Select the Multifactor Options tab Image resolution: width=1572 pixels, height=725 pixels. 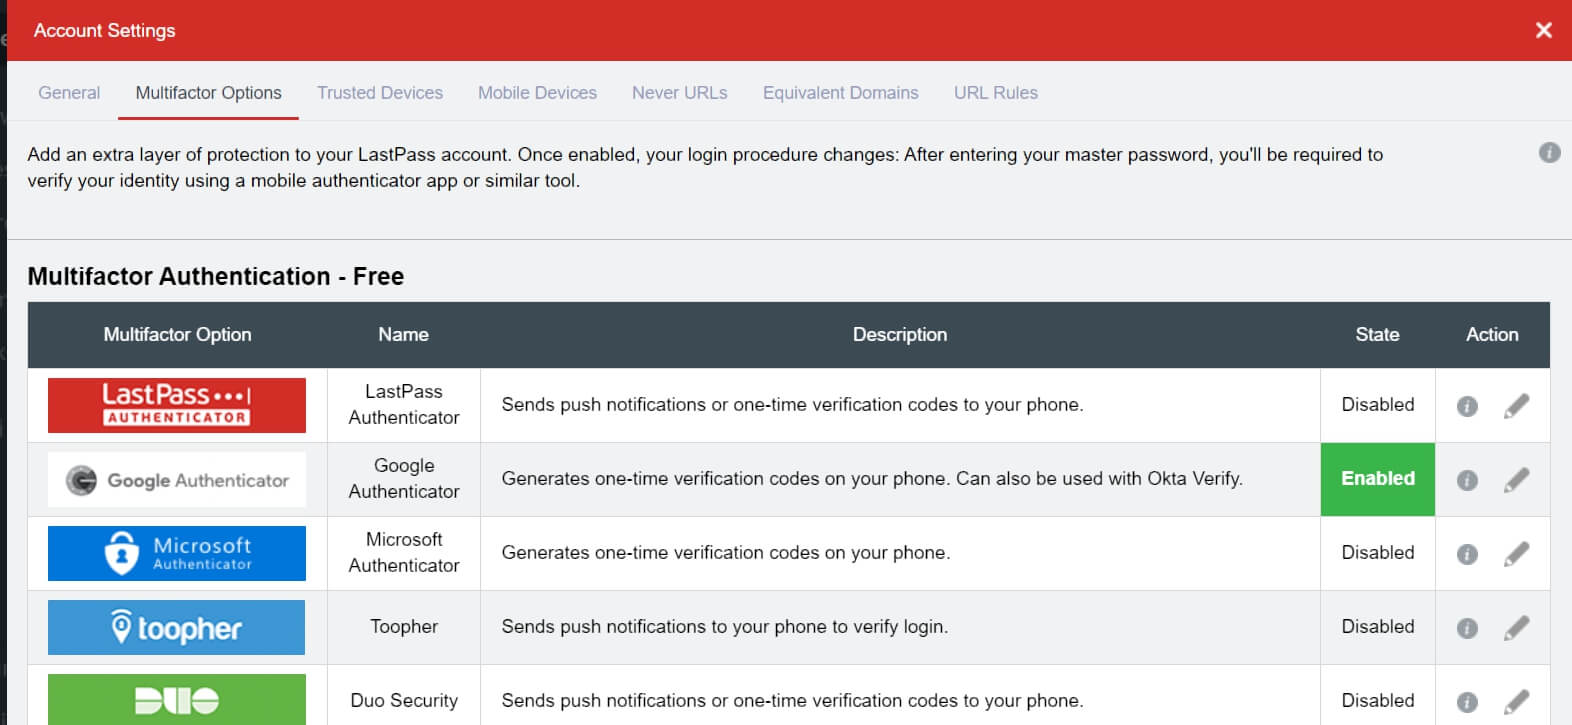click(x=208, y=93)
